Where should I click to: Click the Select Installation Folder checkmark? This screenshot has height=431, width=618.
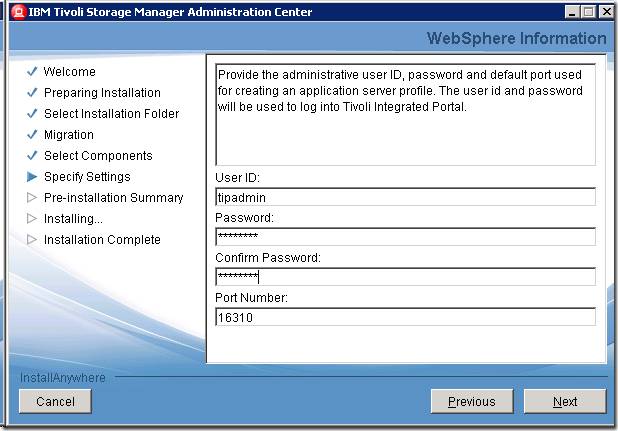tap(32, 114)
